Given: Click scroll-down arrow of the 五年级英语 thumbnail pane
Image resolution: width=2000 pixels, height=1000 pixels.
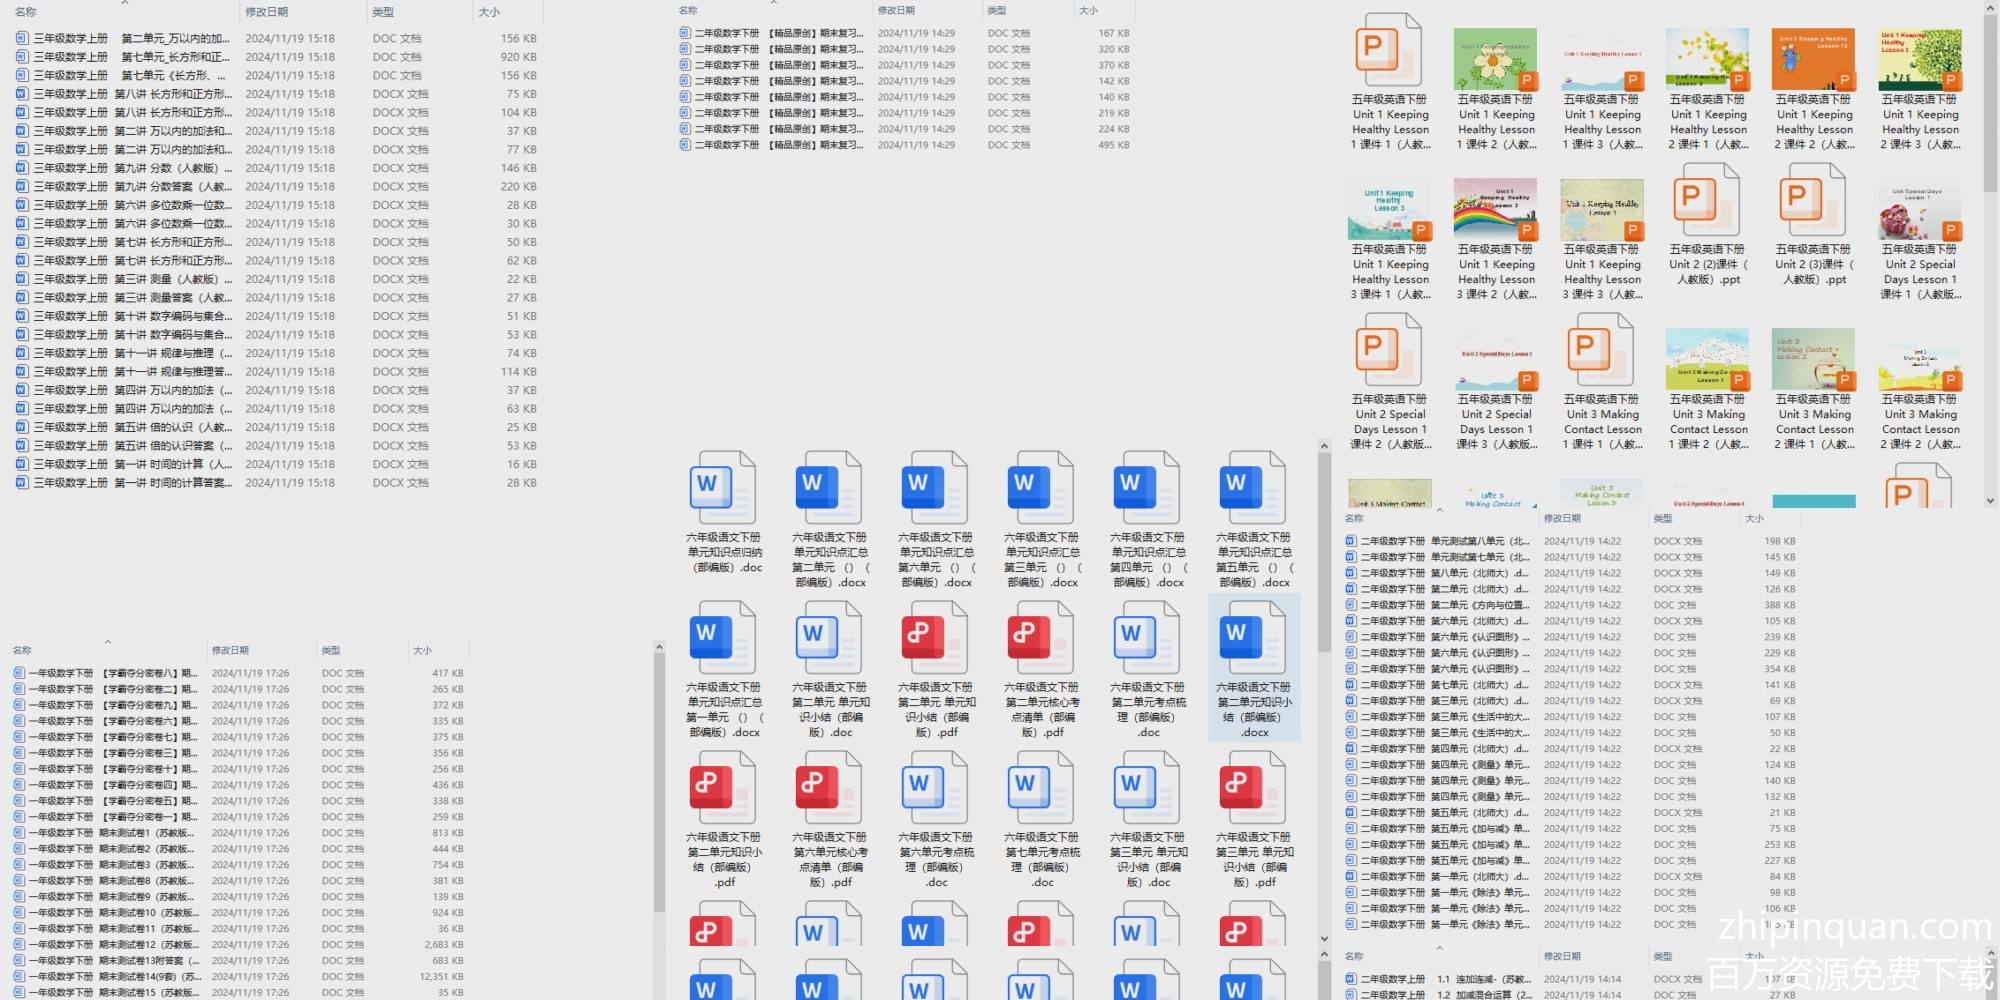Looking at the screenshot, I should click(x=1990, y=500).
